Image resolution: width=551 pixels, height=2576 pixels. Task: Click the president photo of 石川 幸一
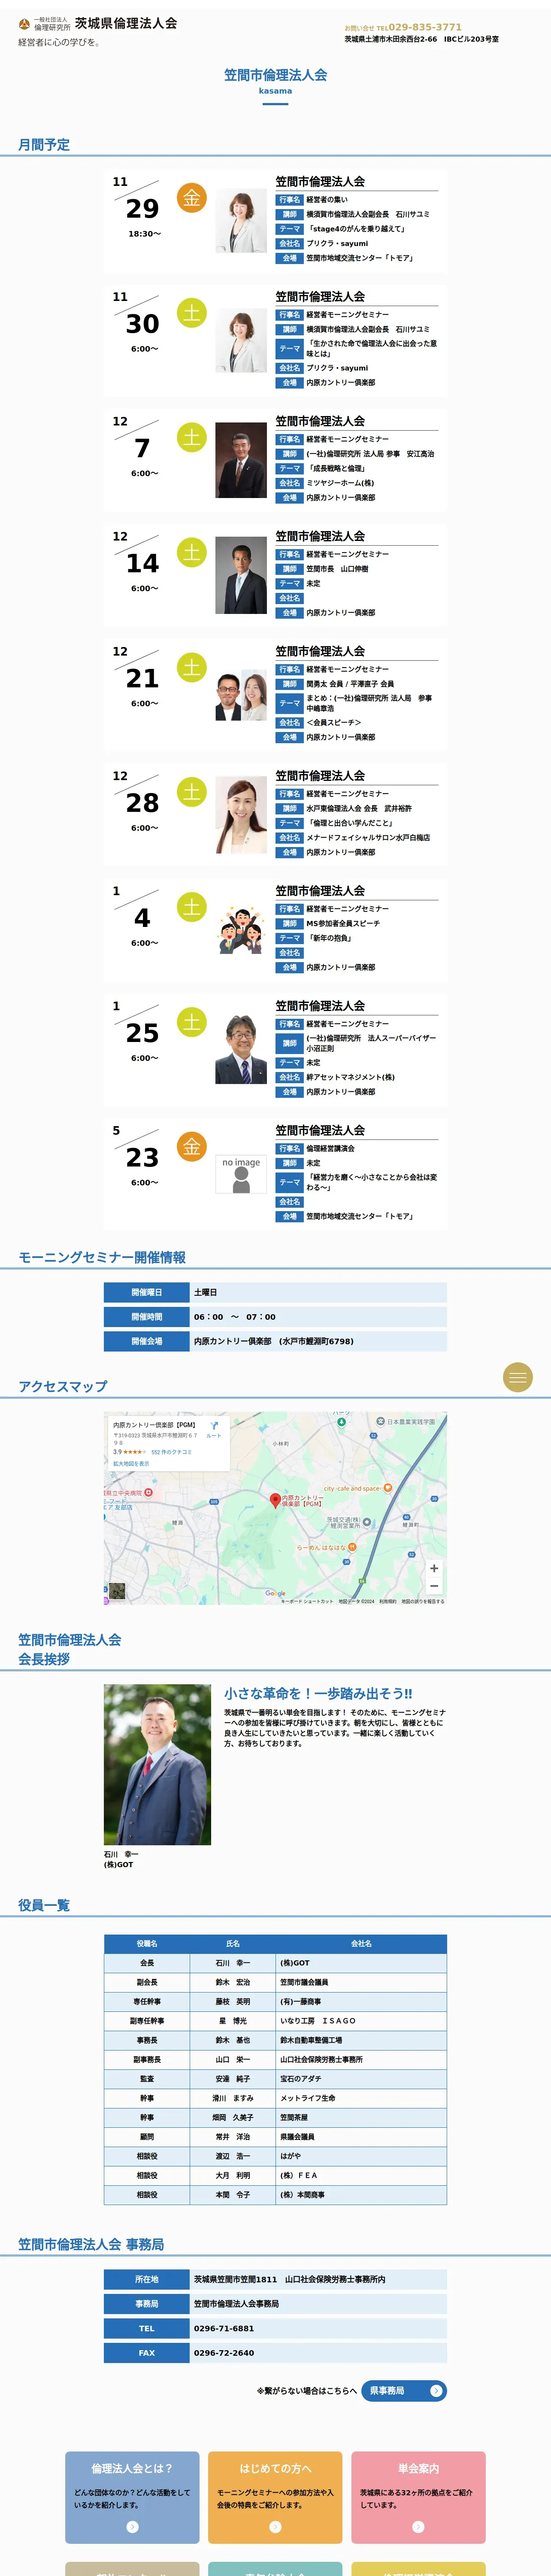coord(157,1764)
